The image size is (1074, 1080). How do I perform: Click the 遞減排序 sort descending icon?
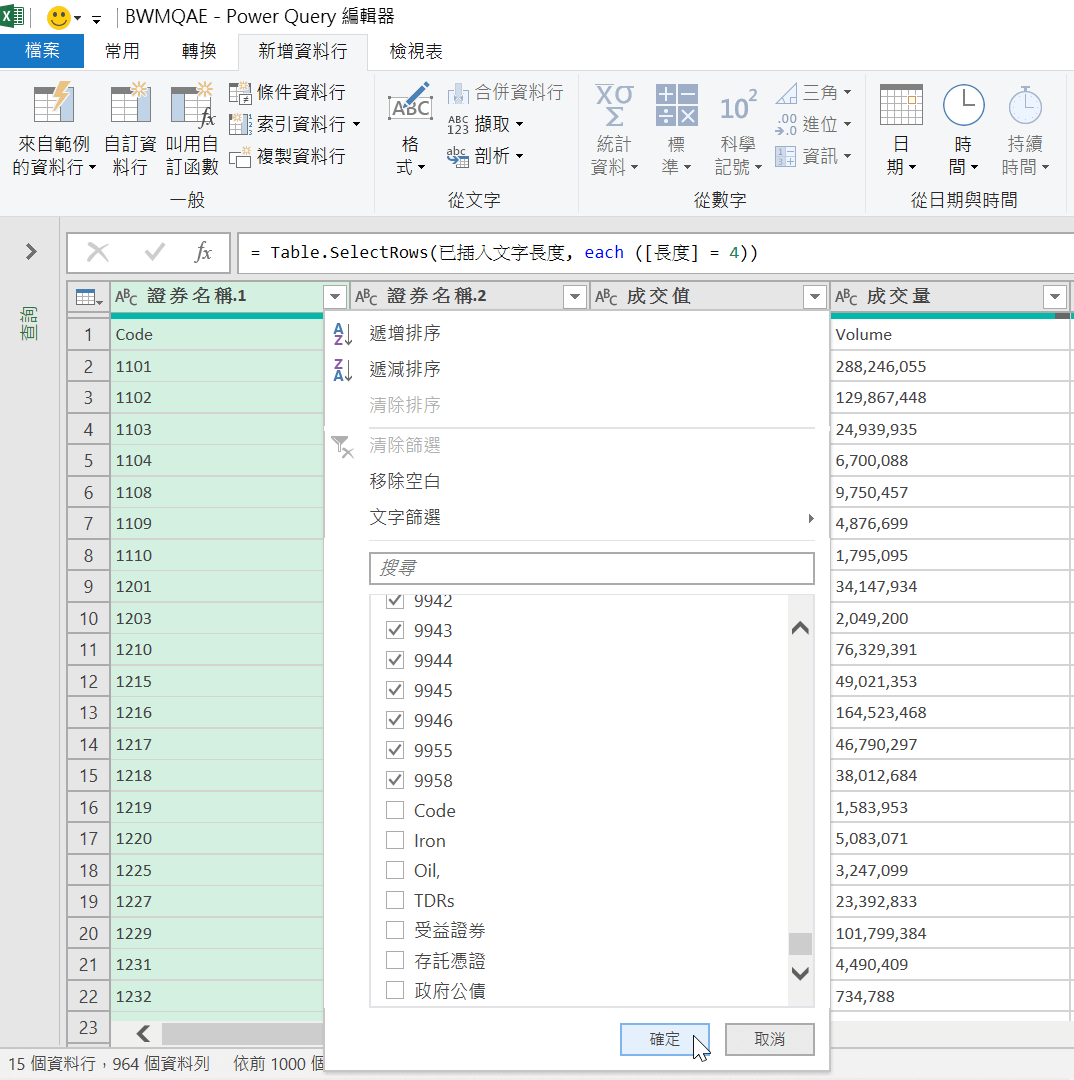click(342, 370)
